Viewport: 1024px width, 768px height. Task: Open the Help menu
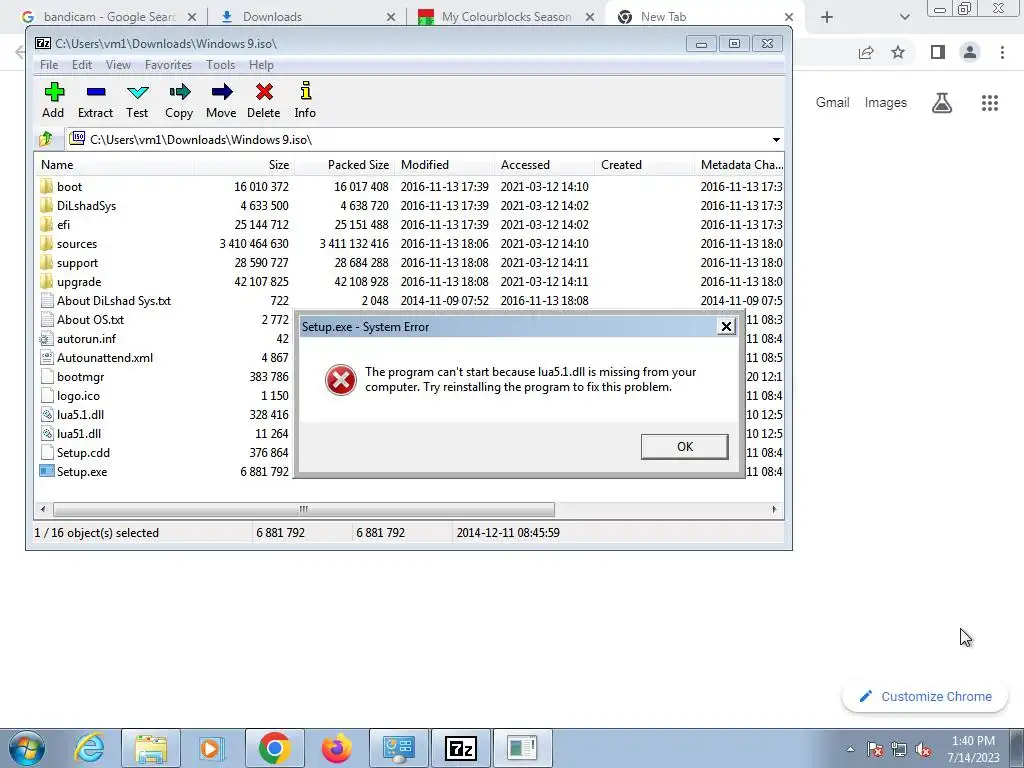(x=261, y=65)
